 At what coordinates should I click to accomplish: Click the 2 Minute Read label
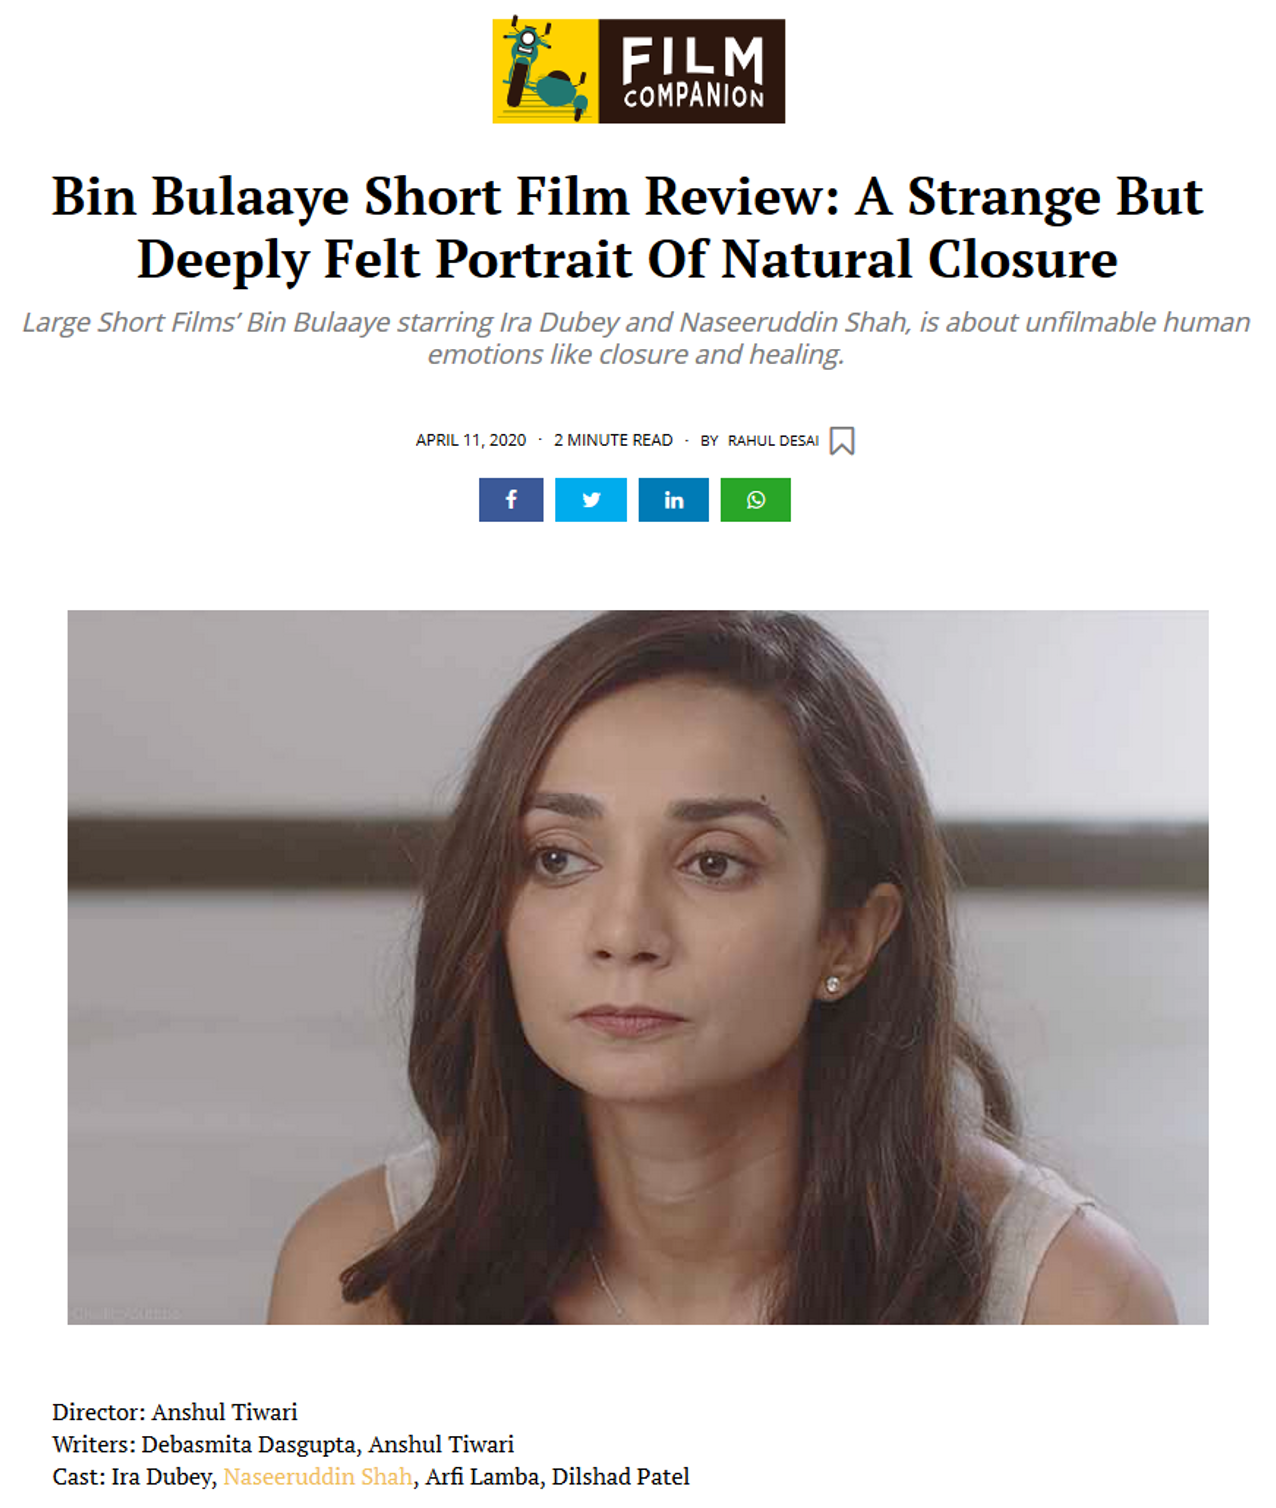(x=613, y=441)
